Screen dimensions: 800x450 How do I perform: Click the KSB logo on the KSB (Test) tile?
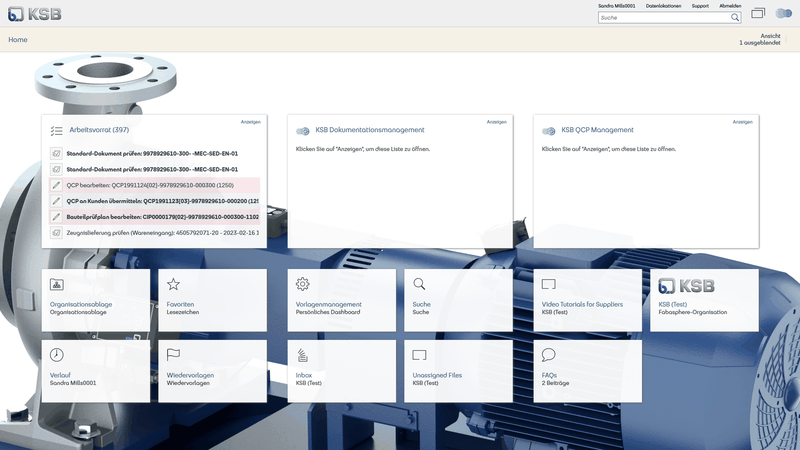pos(686,286)
